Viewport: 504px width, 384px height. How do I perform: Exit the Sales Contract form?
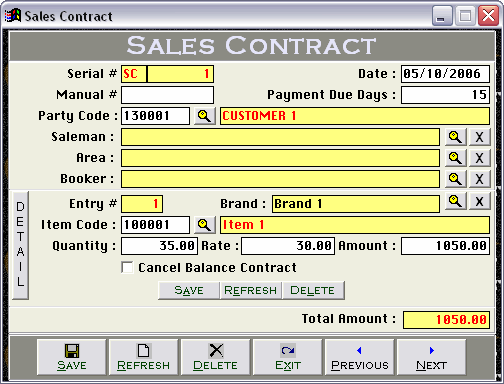pos(288,357)
